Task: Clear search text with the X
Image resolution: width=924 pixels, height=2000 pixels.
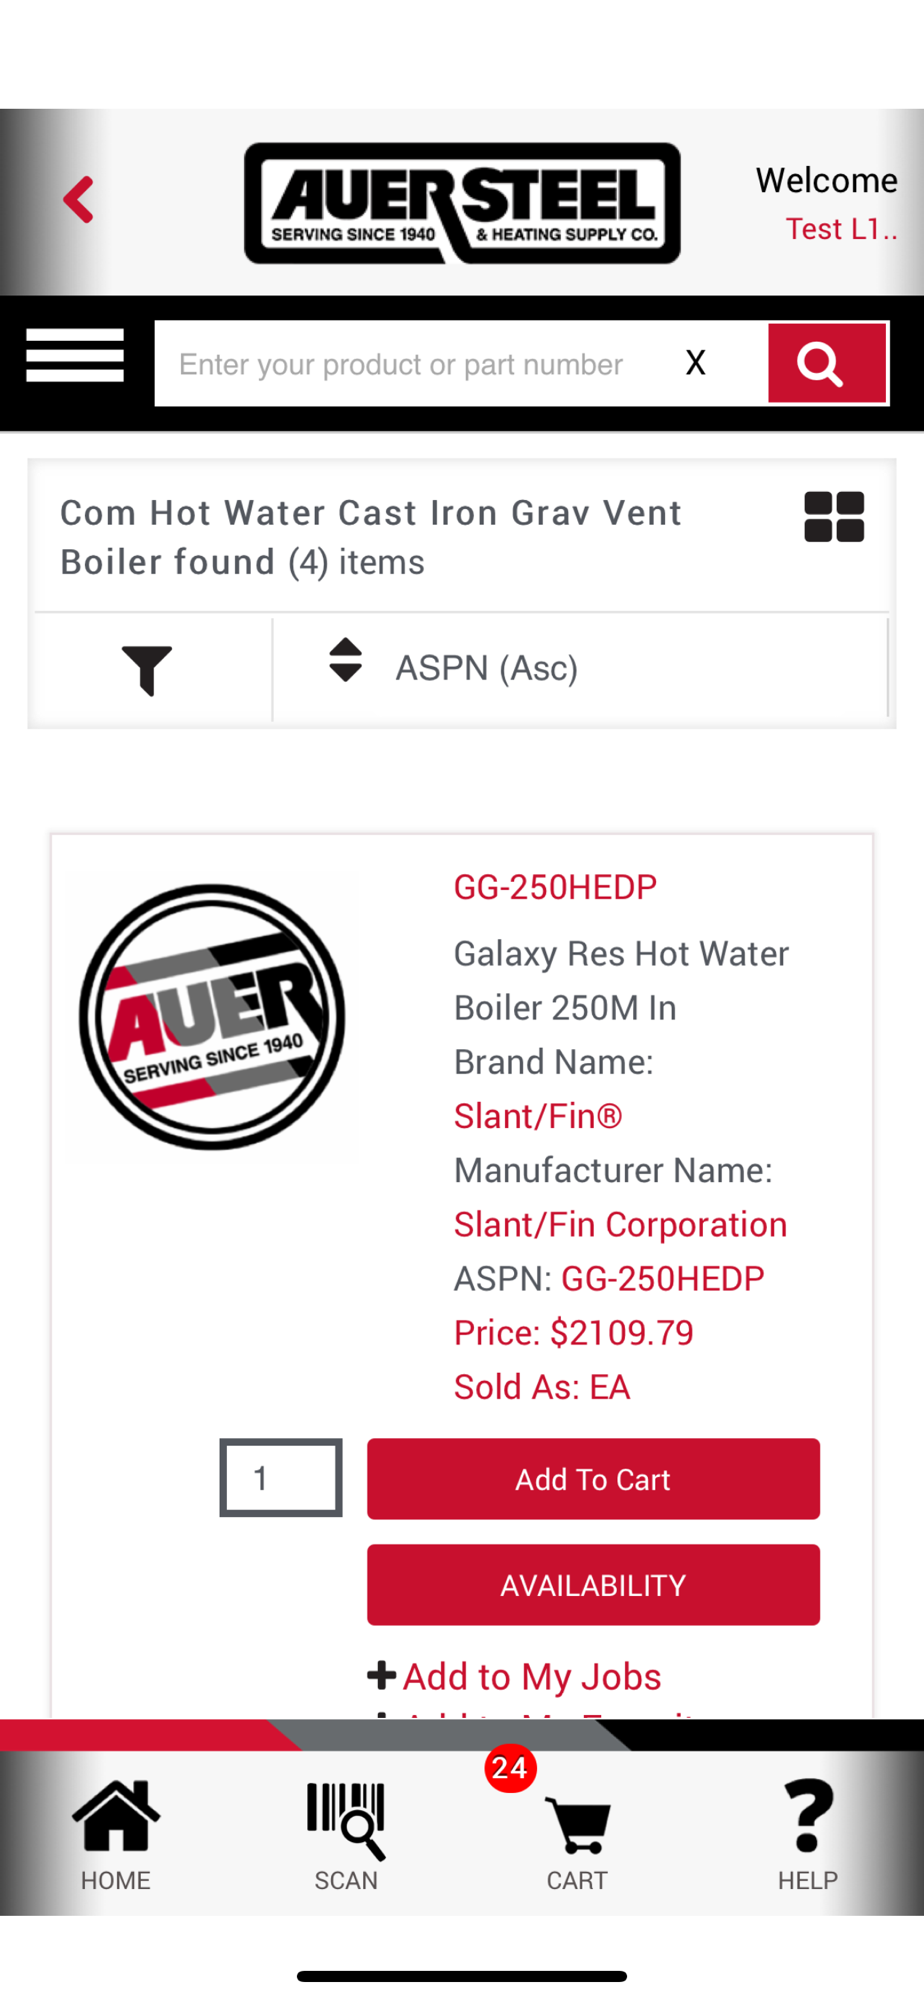Action: [696, 362]
